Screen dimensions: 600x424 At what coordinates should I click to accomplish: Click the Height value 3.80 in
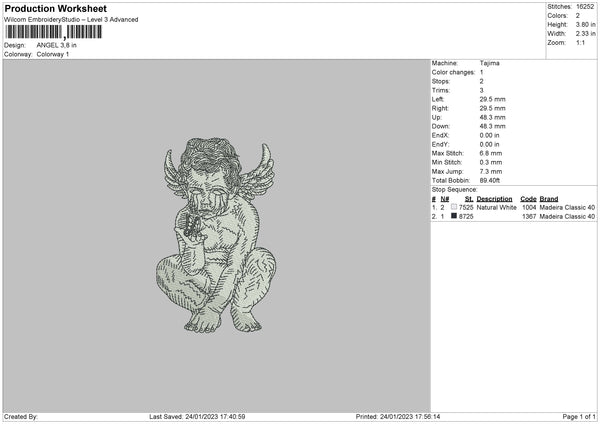click(585, 24)
